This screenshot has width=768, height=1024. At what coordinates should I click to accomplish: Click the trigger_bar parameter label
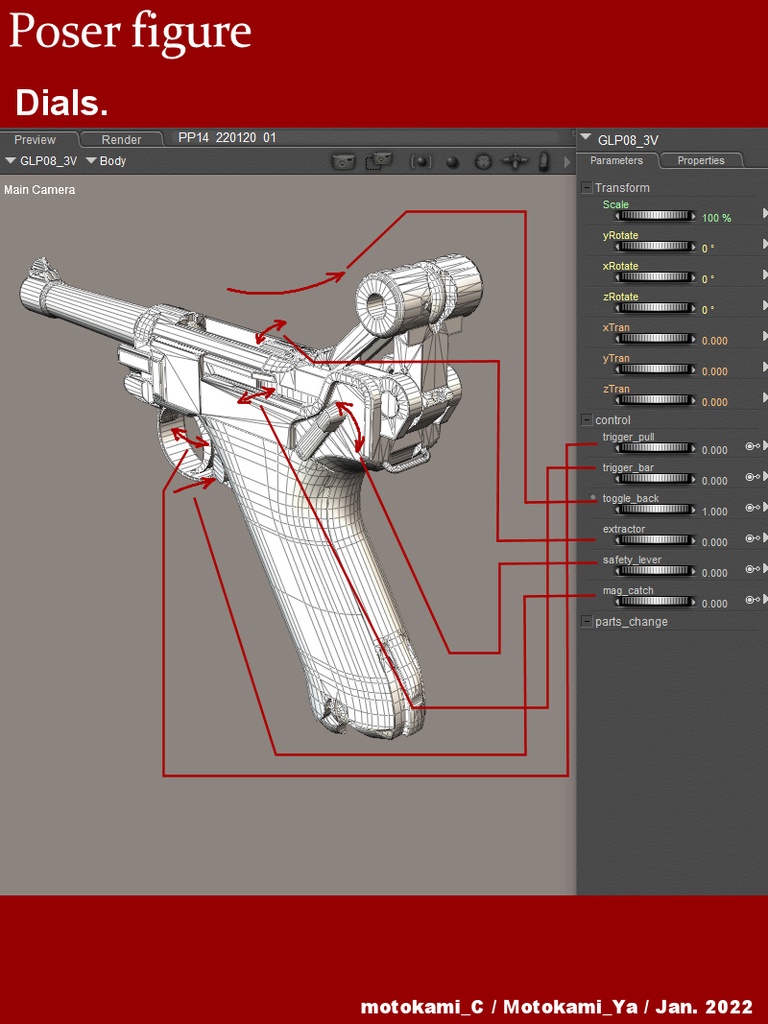click(628, 468)
